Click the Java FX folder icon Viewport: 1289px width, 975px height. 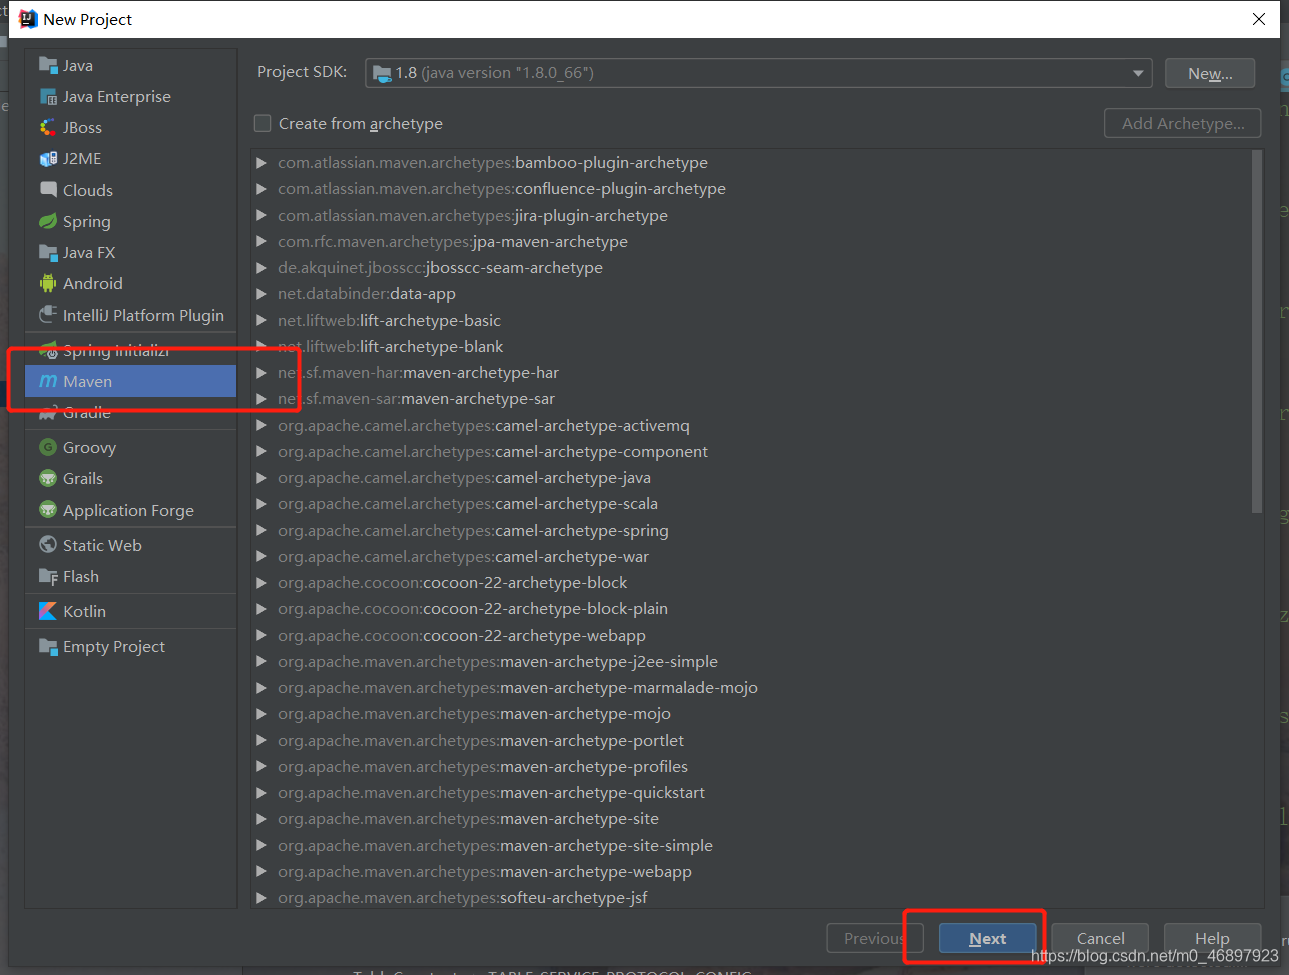[48, 252]
